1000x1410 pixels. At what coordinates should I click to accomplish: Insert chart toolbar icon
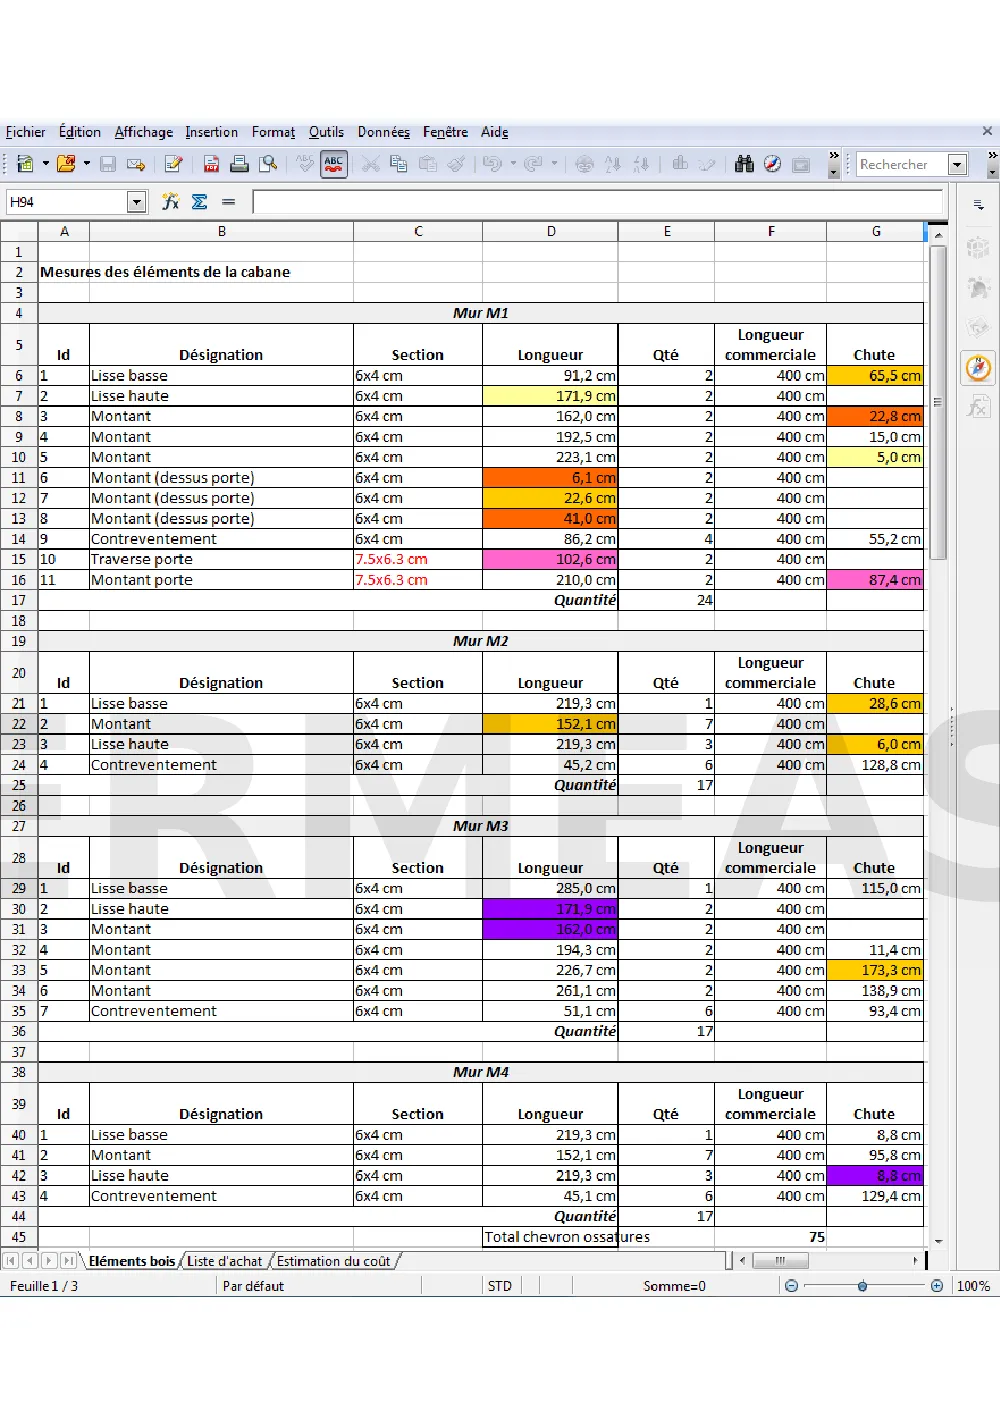[x=680, y=164]
